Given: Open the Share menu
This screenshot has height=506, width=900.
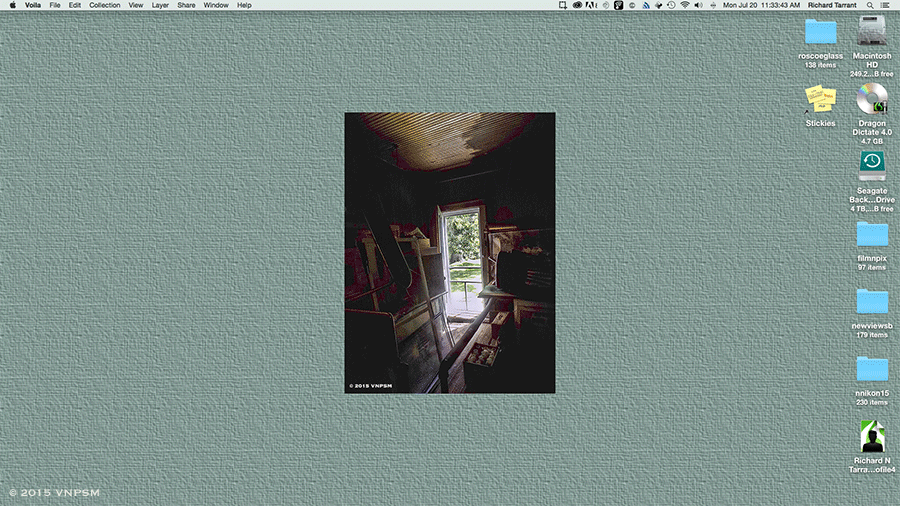Looking at the screenshot, I should click(186, 5).
